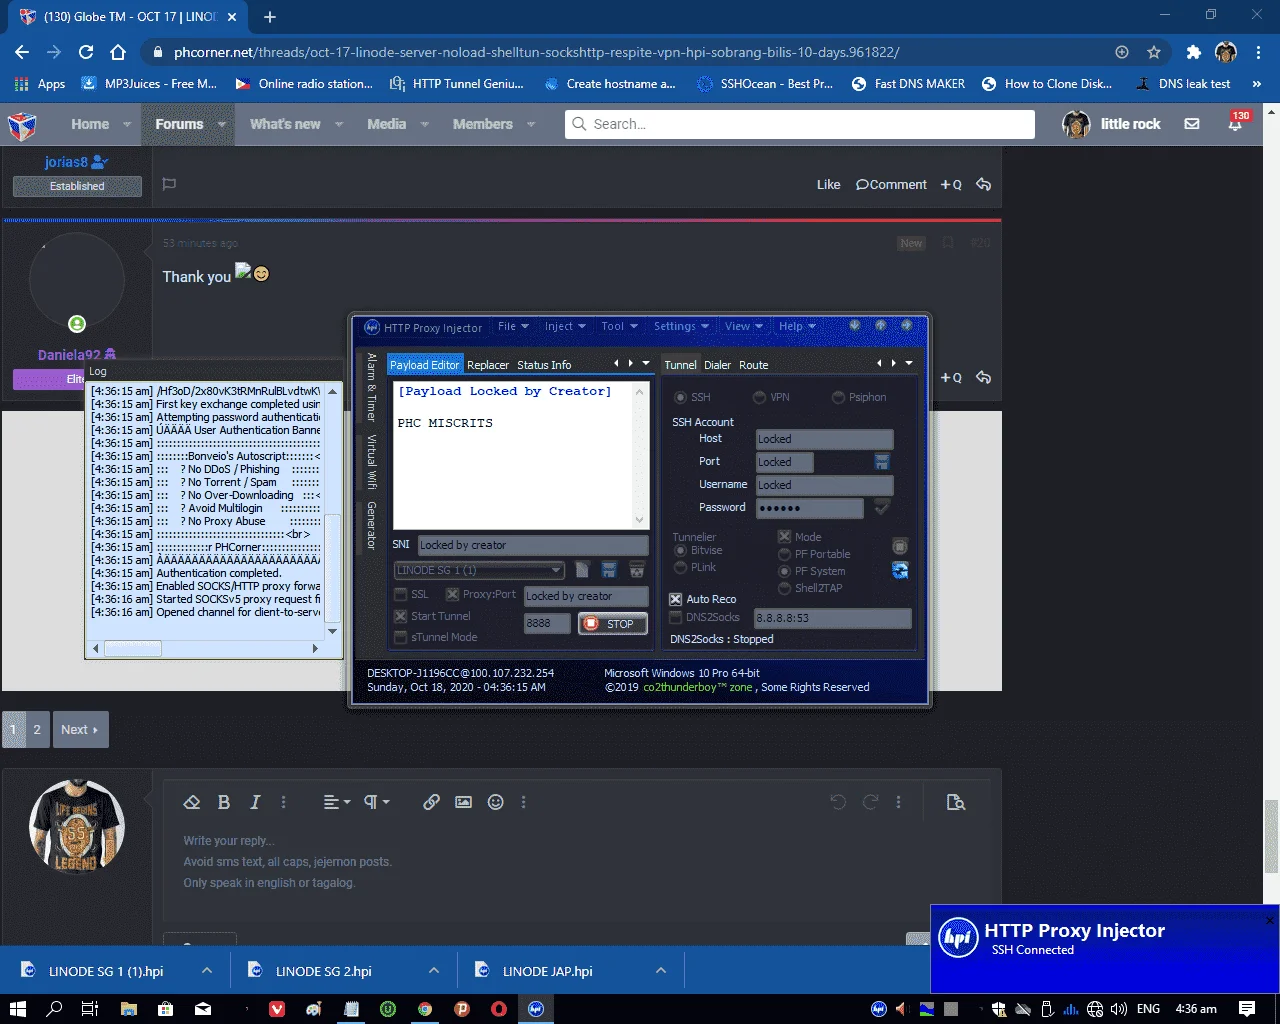Click the refresh icon beside PF System
This screenshot has height=1024, width=1280.
click(x=900, y=570)
